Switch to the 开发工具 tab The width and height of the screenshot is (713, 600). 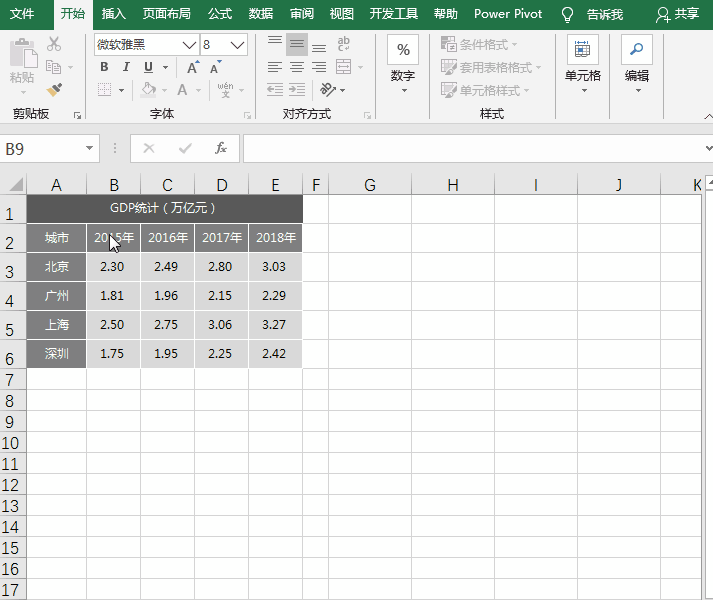pos(393,14)
